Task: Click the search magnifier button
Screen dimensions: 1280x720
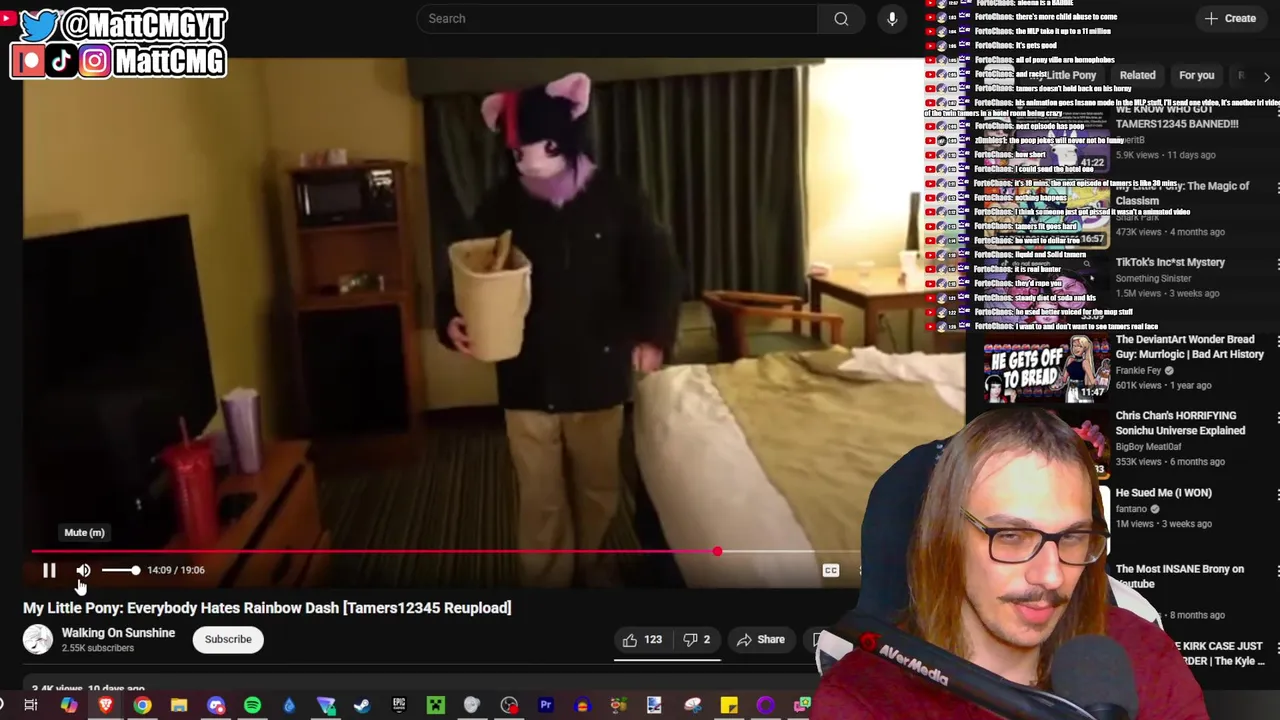Action: pyautogui.click(x=841, y=18)
